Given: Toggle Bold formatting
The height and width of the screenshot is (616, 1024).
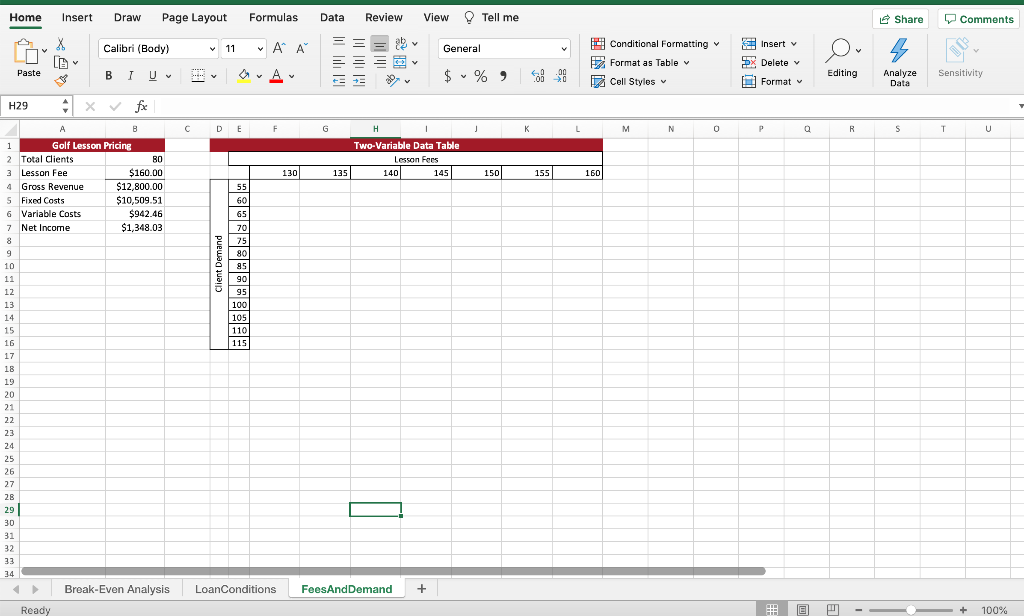Looking at the screenshot, I should click(x=108, y=76).
